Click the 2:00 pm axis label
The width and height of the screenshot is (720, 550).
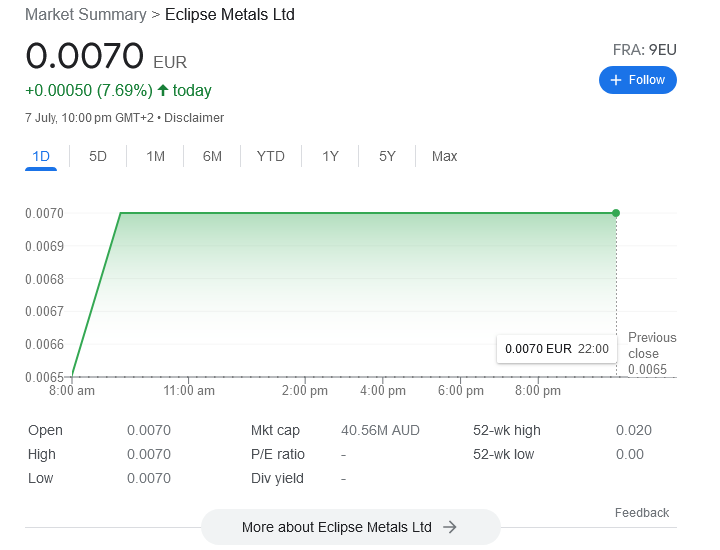pos(305,391)
